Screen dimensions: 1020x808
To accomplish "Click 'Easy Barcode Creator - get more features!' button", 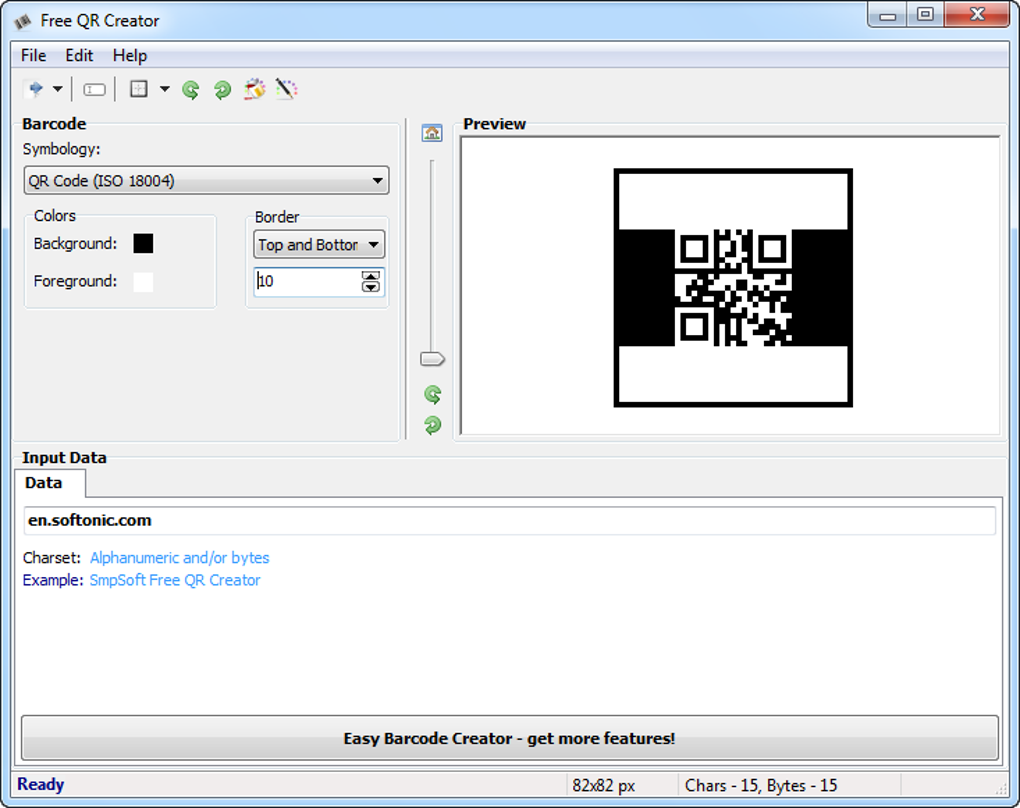I will point(509,738).
